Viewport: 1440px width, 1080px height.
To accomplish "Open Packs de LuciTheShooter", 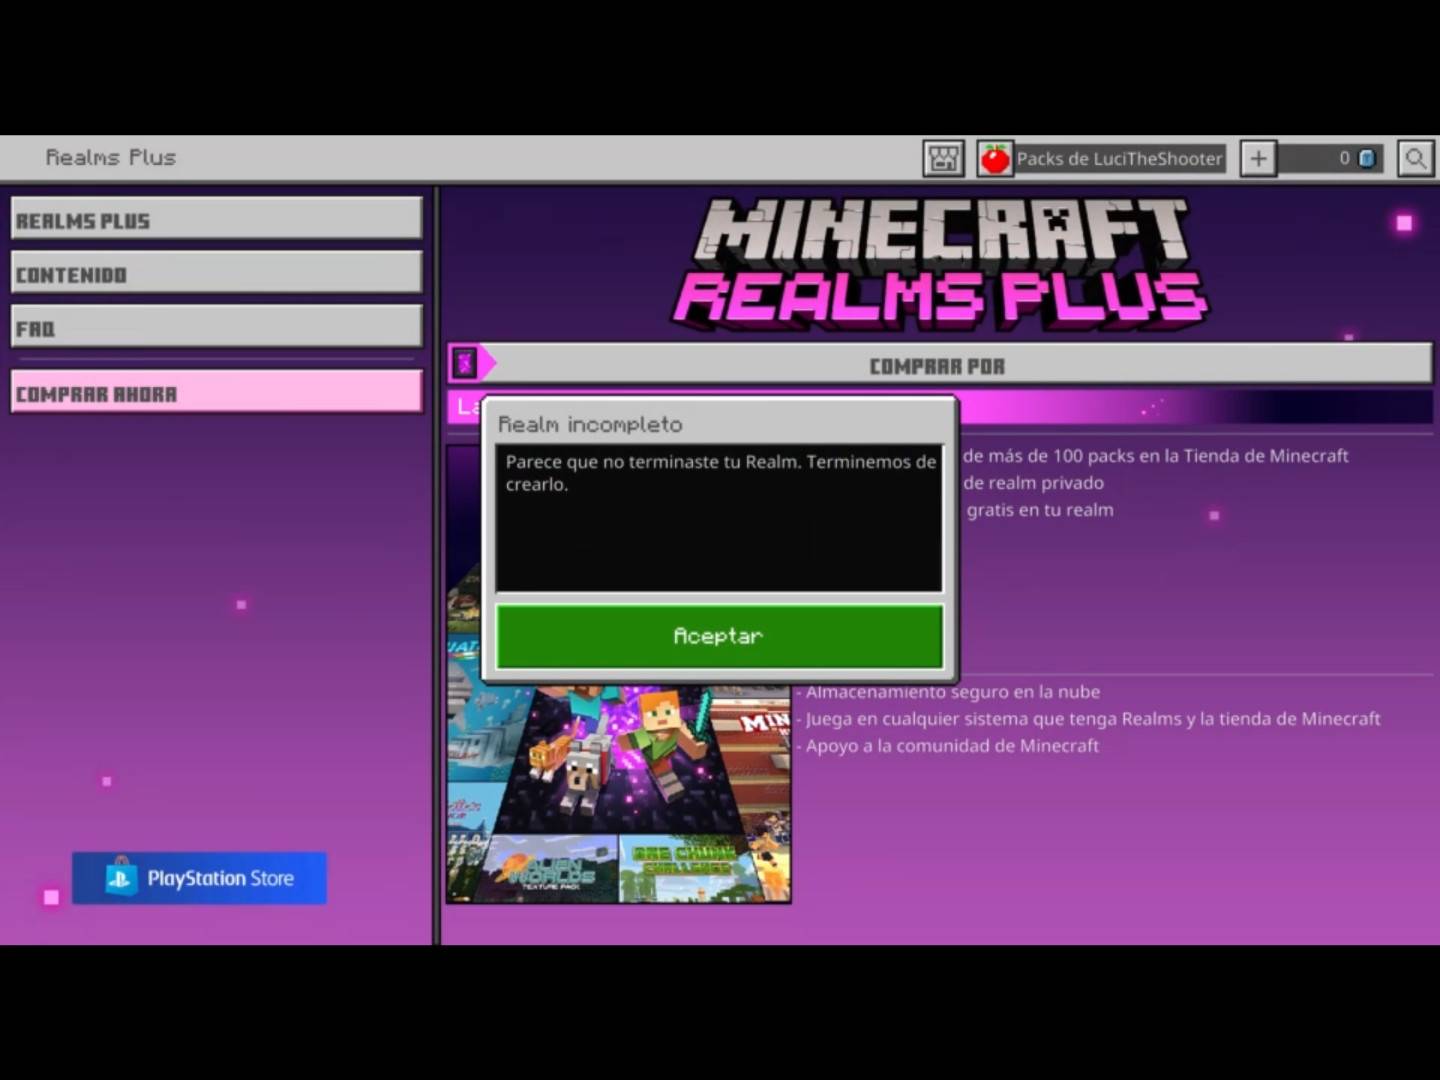I will [x=1119, y=158].
